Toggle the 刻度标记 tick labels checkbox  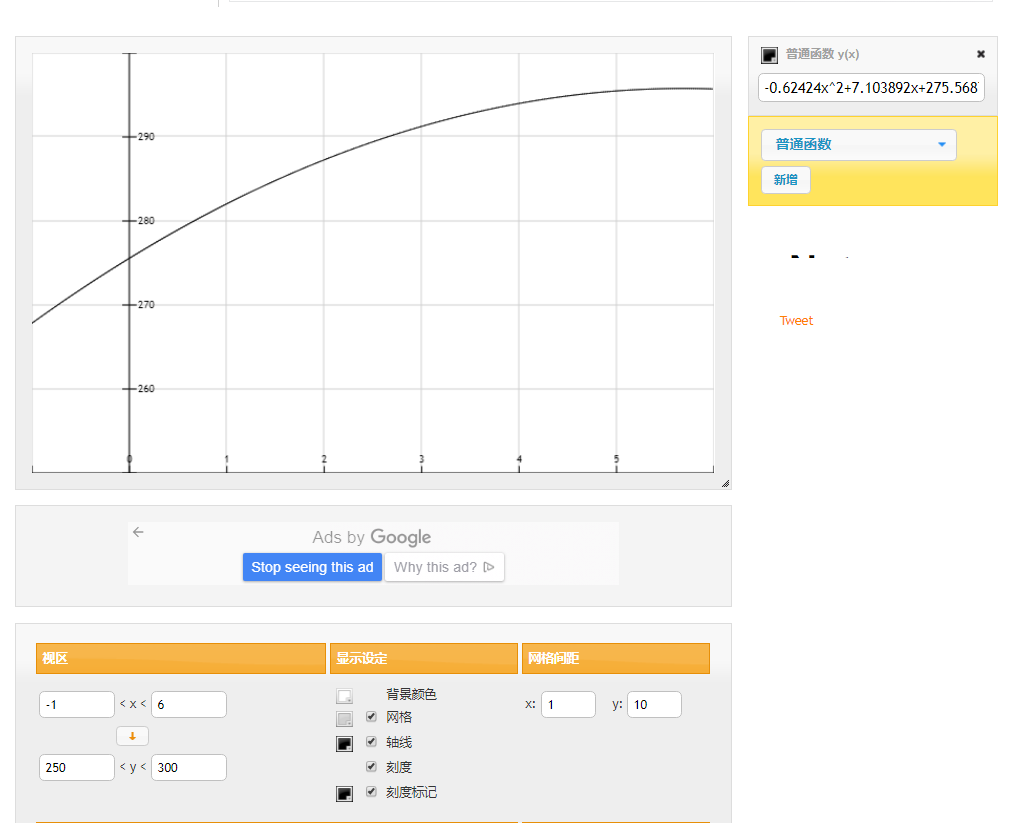tap(372, 791)
